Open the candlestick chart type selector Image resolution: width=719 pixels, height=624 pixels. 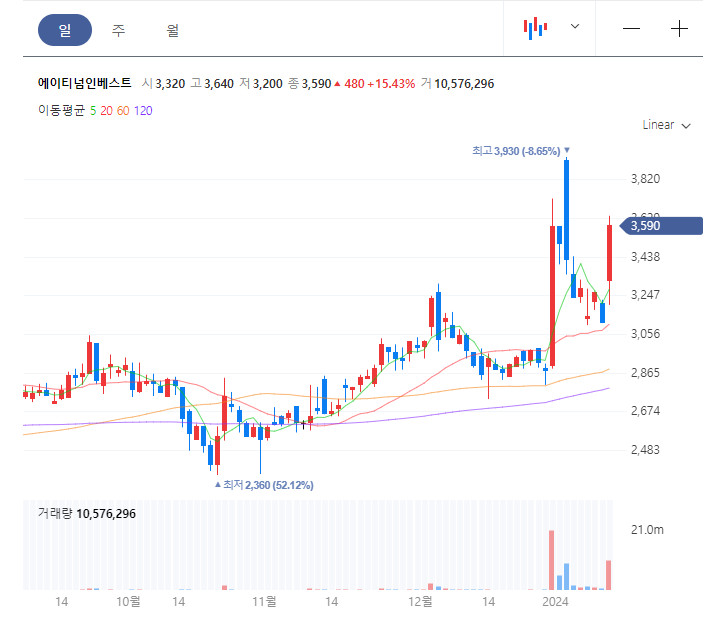[535, 28]
